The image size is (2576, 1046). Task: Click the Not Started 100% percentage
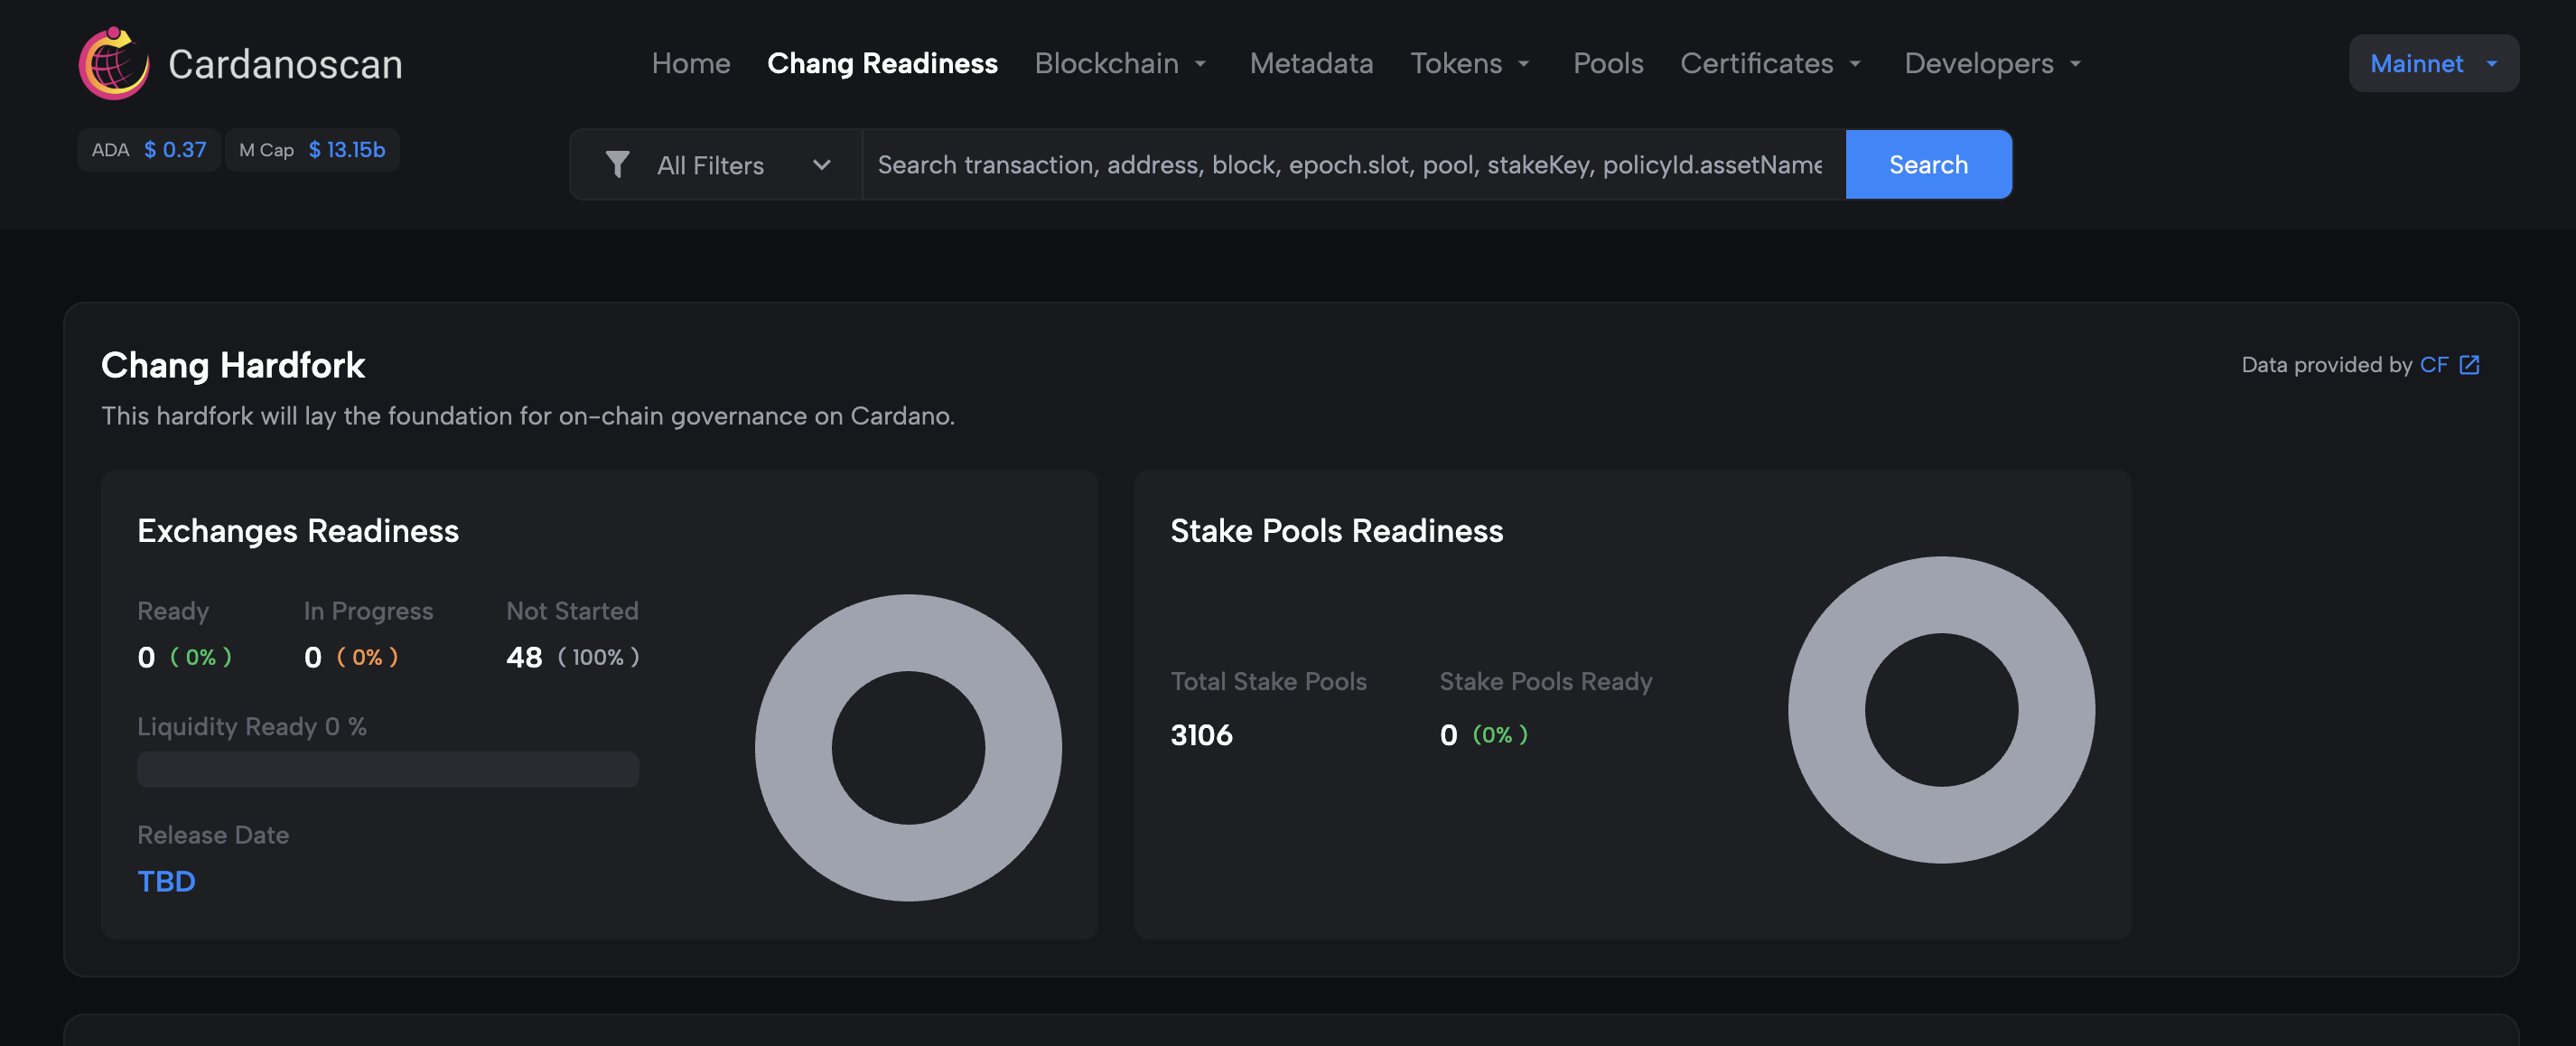598,657
